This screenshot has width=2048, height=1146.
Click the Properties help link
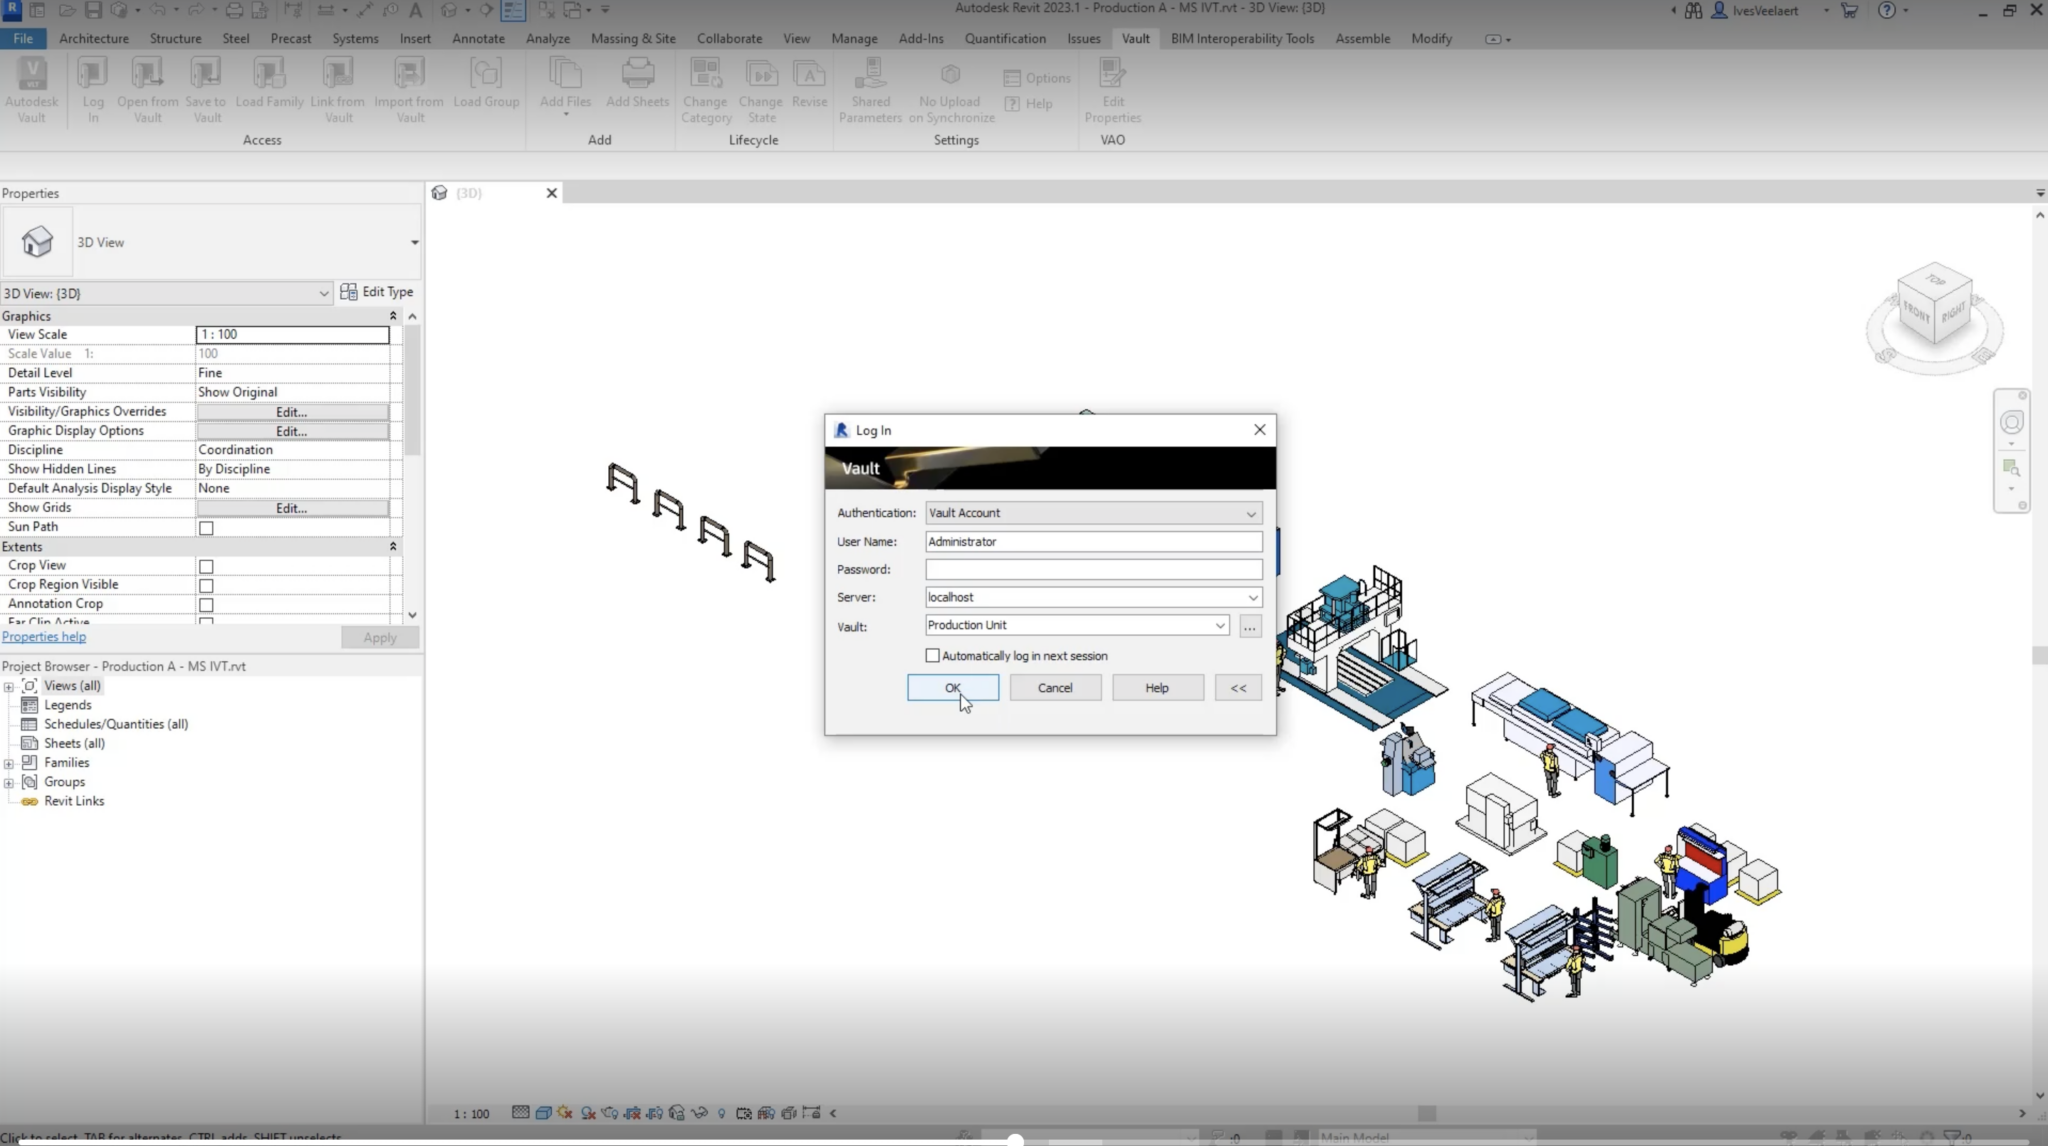point(43,637)
